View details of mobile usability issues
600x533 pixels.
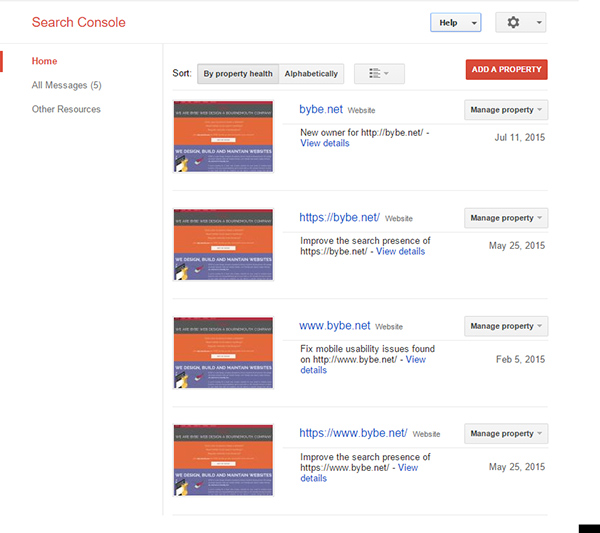pyautogui.click(x=416, y=360)
